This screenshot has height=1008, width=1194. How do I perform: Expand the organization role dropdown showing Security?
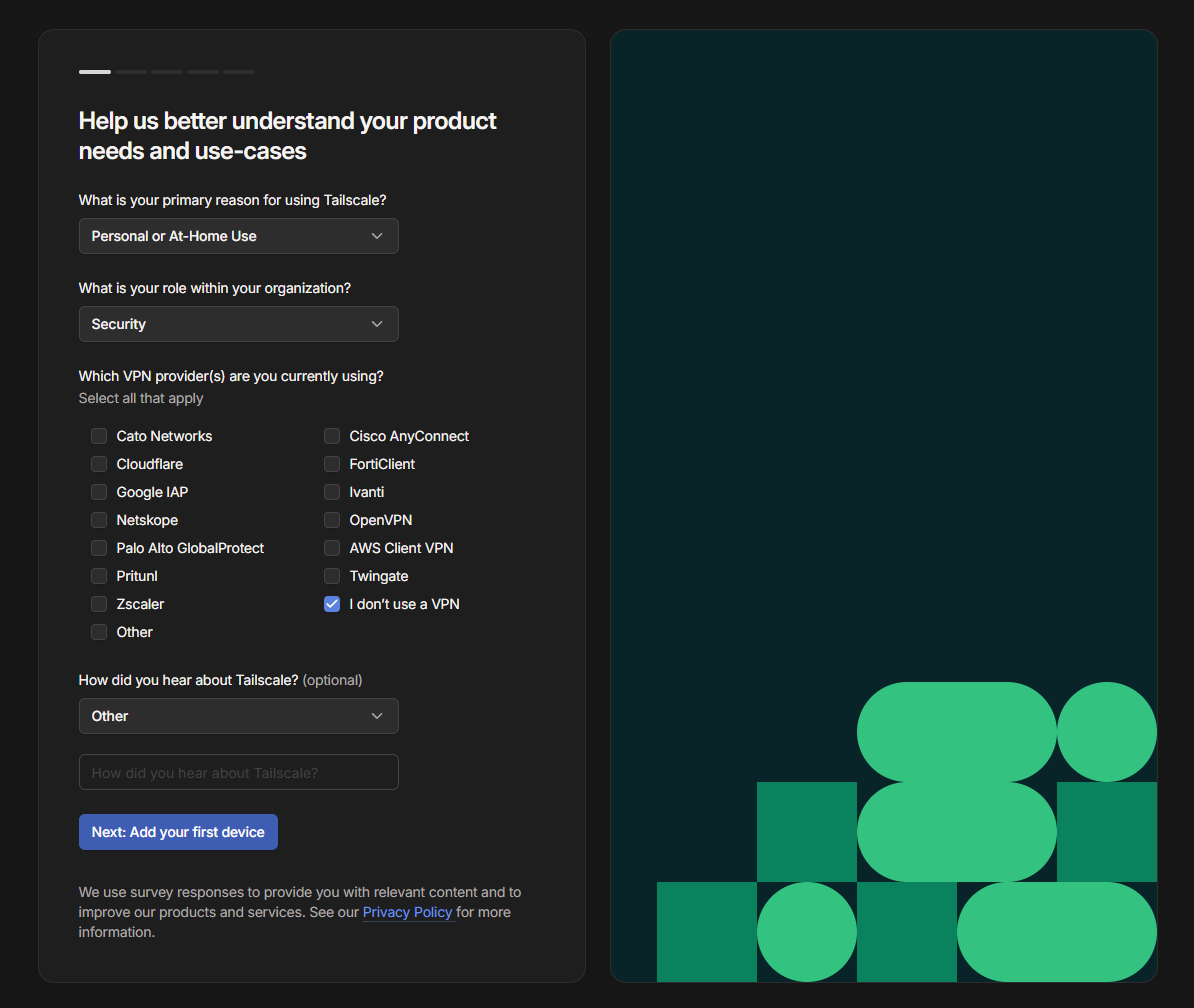coord(238,324)
